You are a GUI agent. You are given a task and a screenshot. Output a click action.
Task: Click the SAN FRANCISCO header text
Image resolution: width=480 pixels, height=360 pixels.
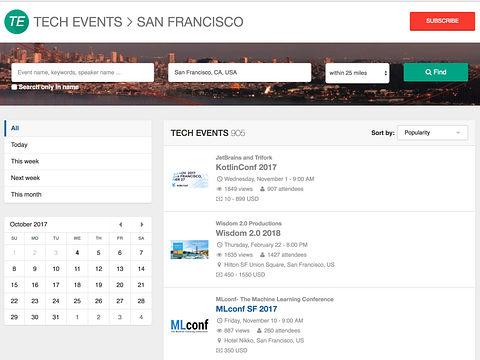tap(190, 22)
